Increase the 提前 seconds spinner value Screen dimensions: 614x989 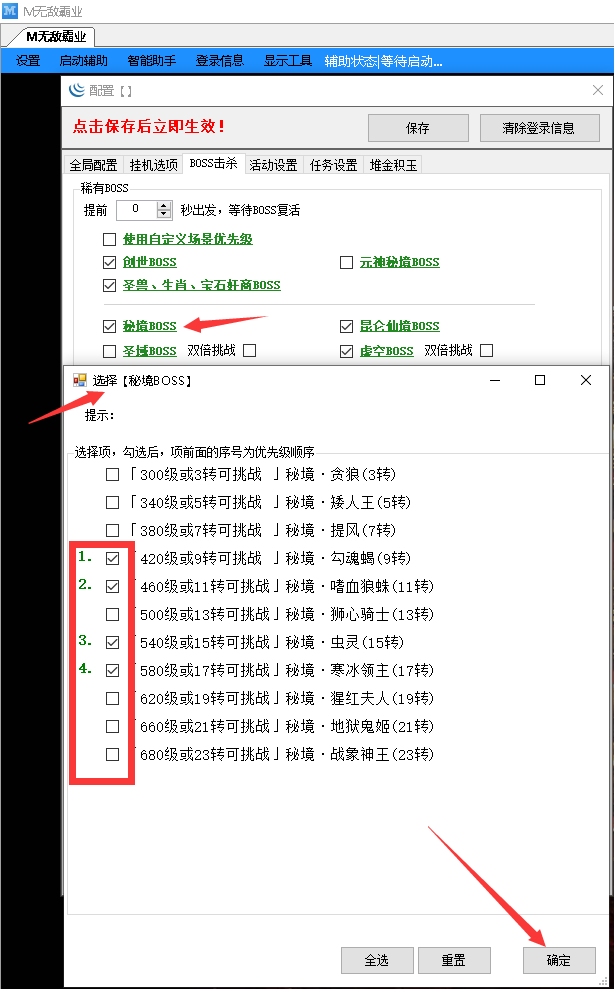click(x=164, y=206)
